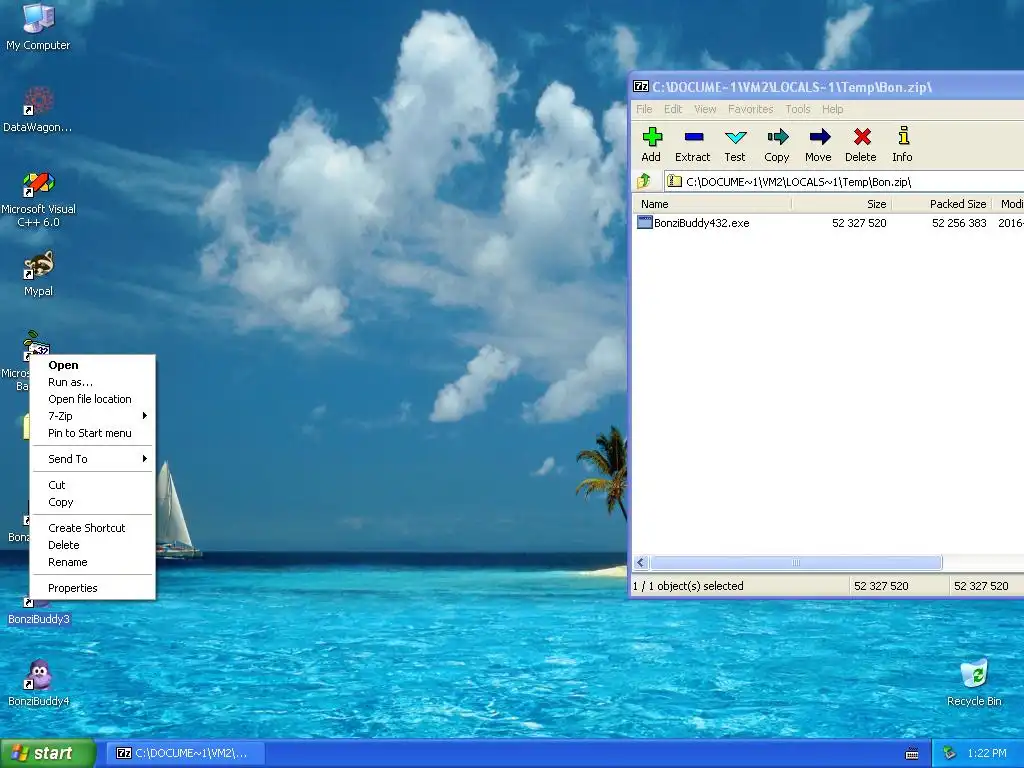Choose Run as... in context menu
Viewport: 1024px width, 768px height.
[x=93, y=382]
